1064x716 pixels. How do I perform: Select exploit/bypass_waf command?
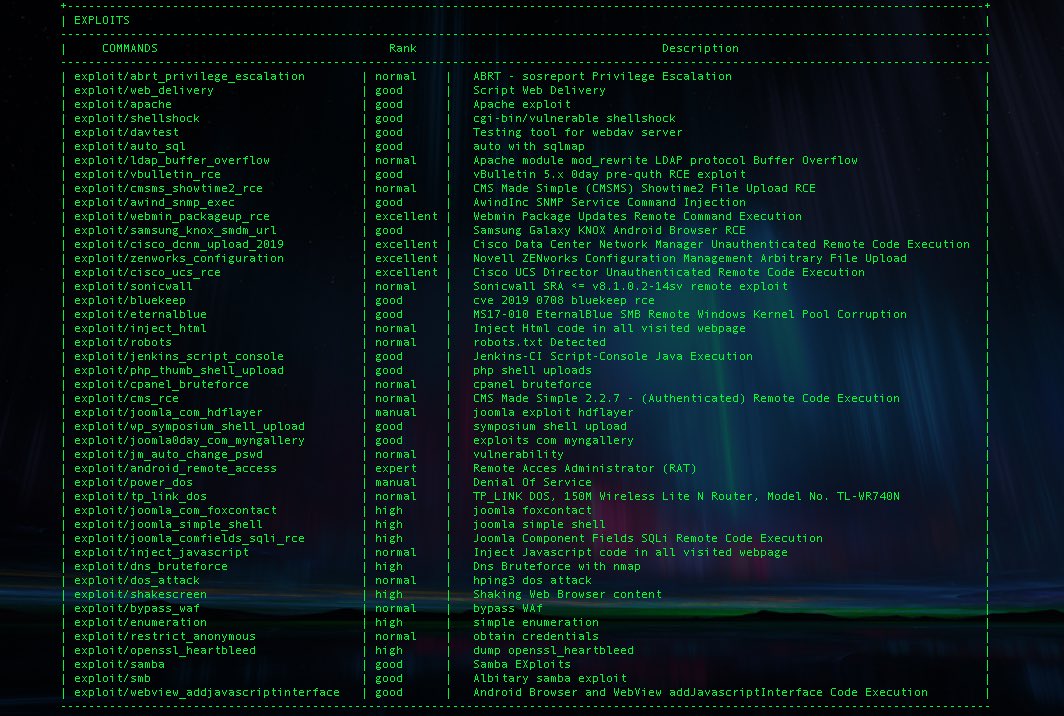coord(137,609)
